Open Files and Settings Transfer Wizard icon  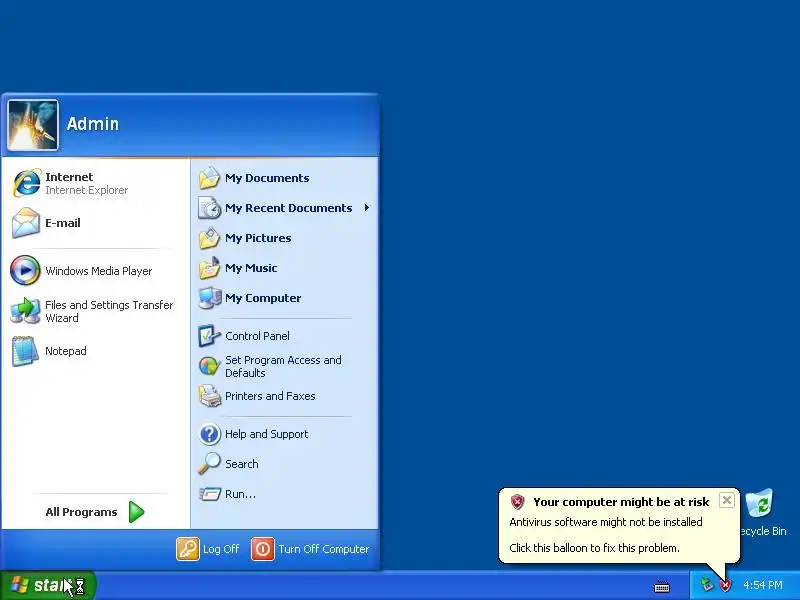25,311
